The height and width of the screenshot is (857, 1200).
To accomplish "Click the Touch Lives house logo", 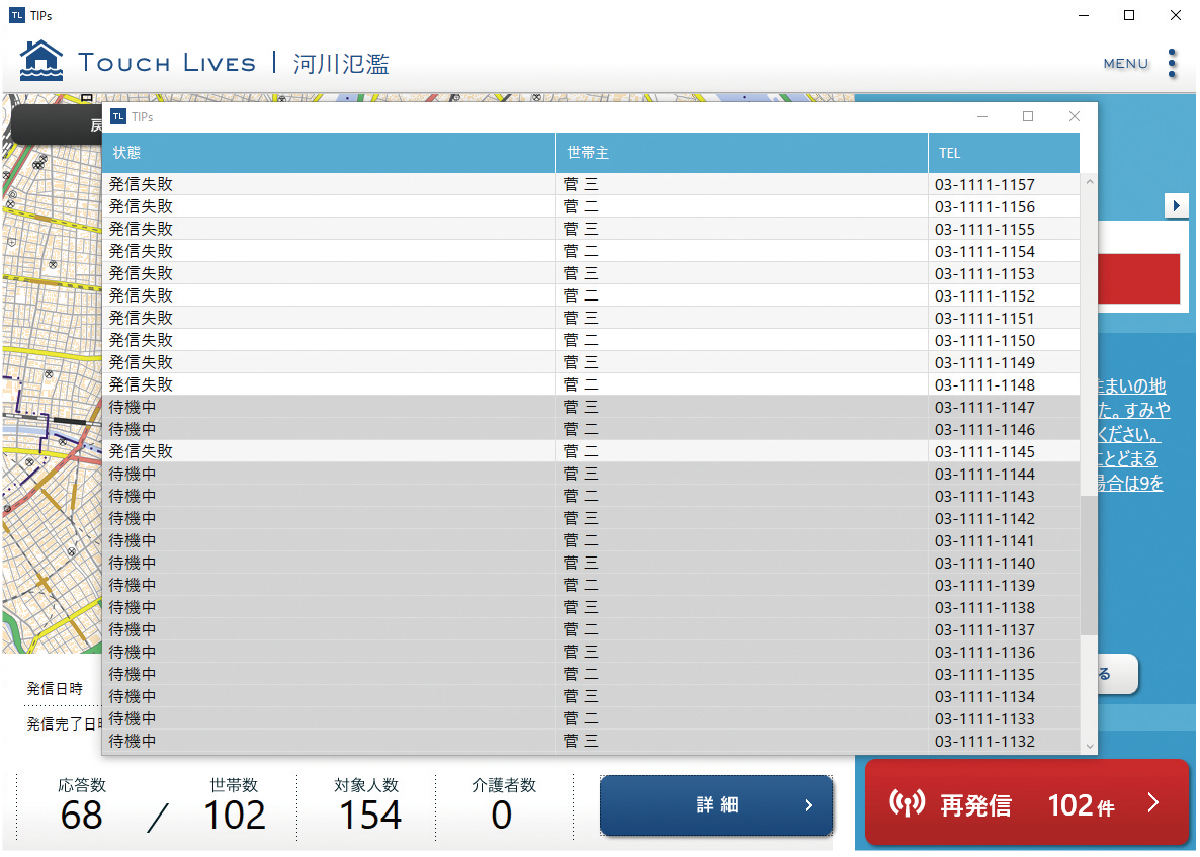I will pos(41,61).
